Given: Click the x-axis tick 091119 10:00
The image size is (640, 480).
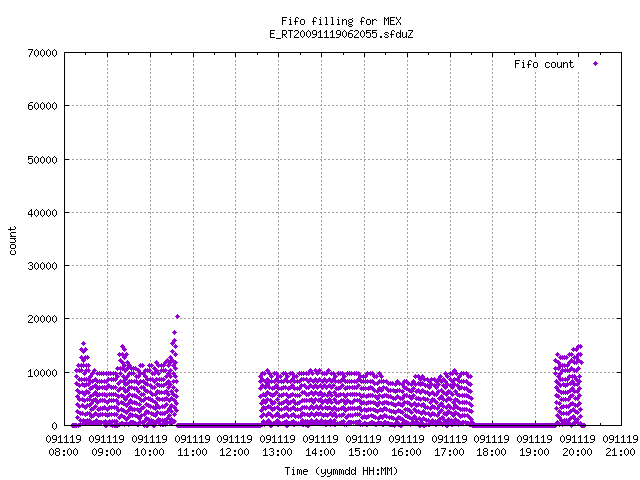Looking at the screenshot, I should point(149,446).
